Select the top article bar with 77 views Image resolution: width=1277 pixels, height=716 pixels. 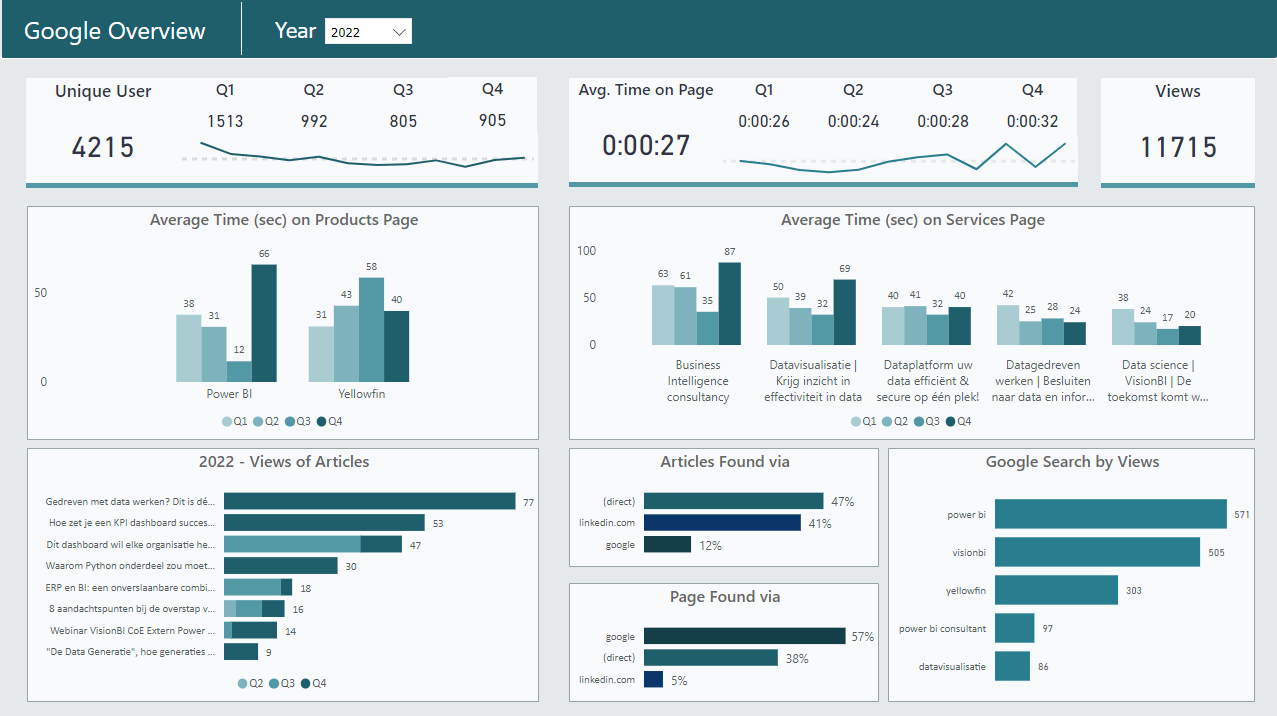369,502
